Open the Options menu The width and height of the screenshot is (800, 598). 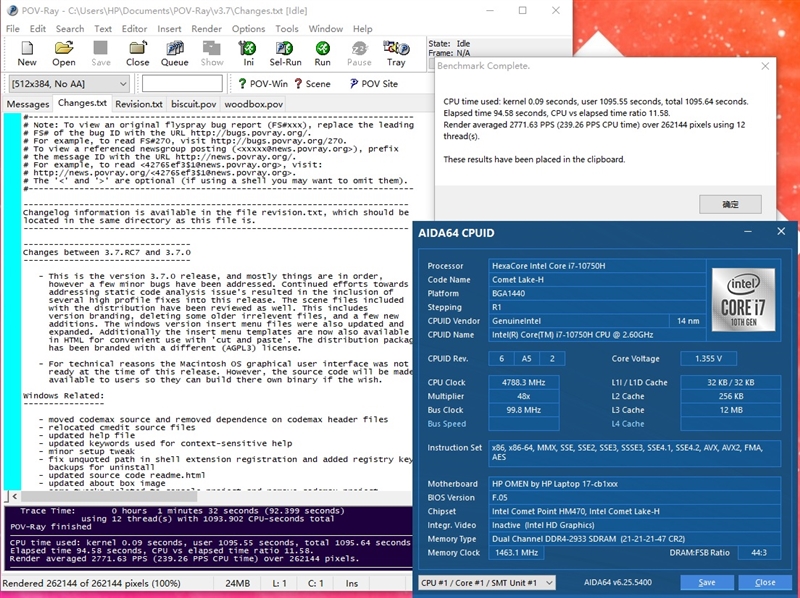[x=248, y=29]
